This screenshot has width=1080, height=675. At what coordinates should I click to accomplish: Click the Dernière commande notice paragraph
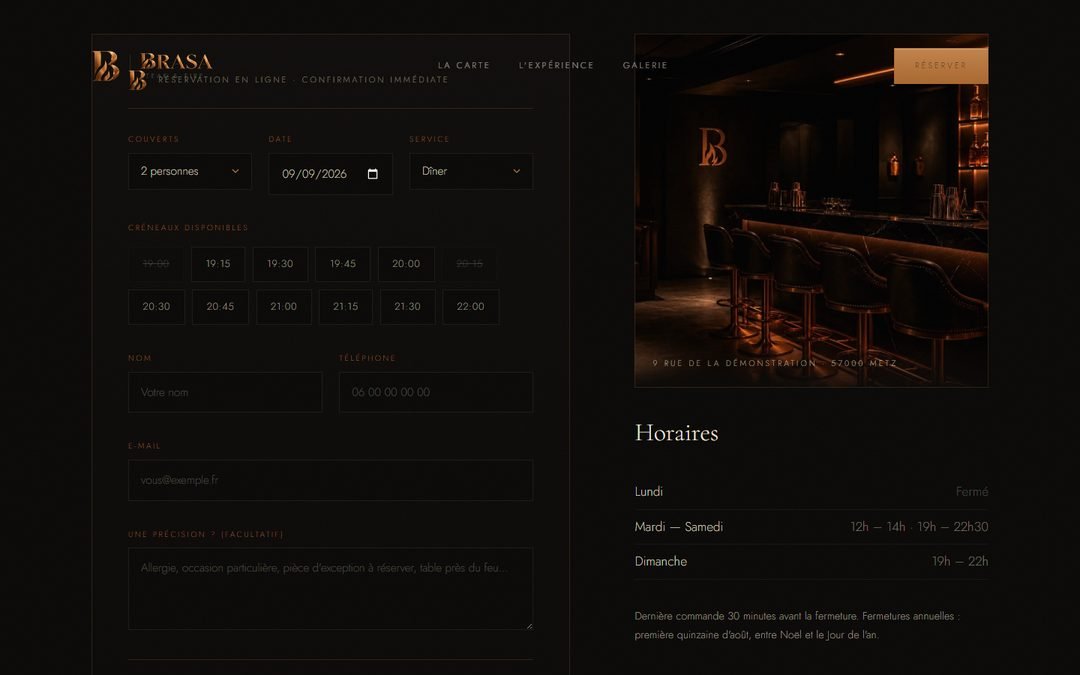click(798, 625)
